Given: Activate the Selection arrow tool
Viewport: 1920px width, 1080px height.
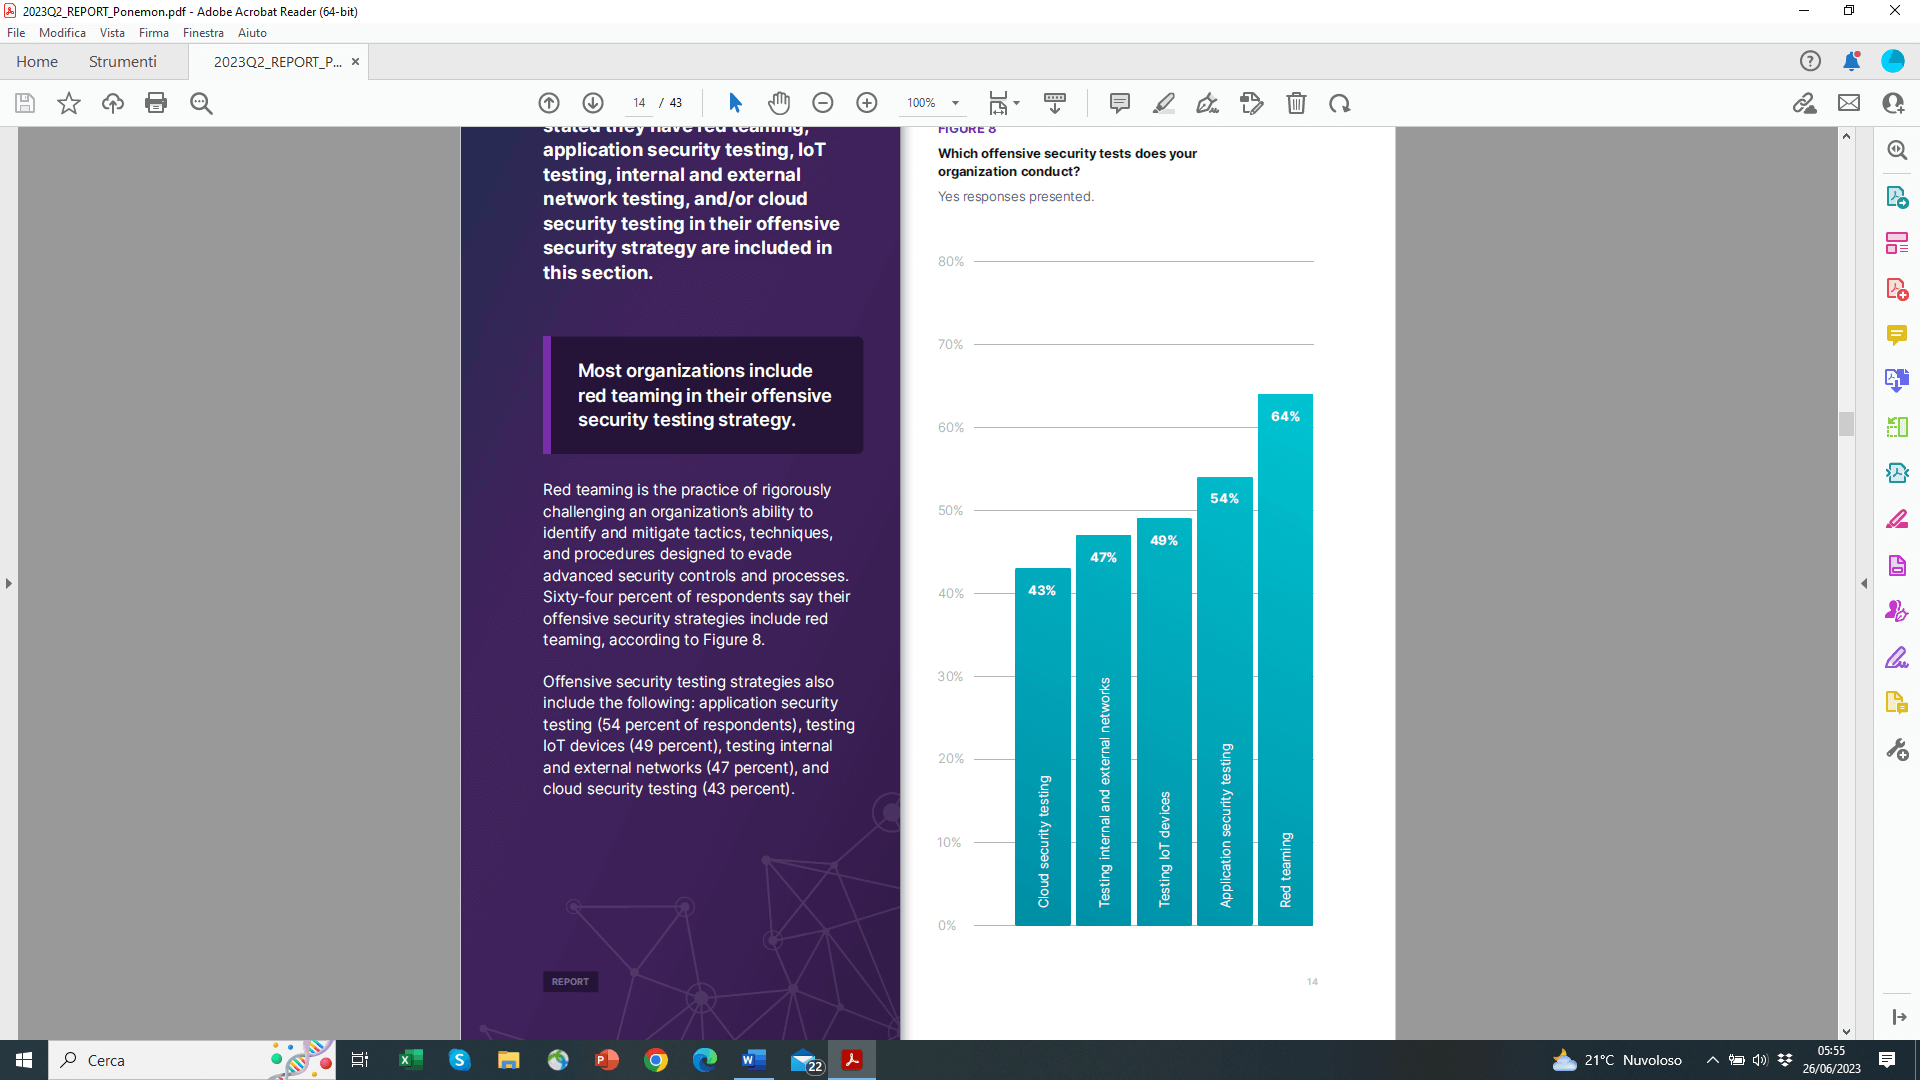Looking at the screenshot, I should (x=735, y=103).
